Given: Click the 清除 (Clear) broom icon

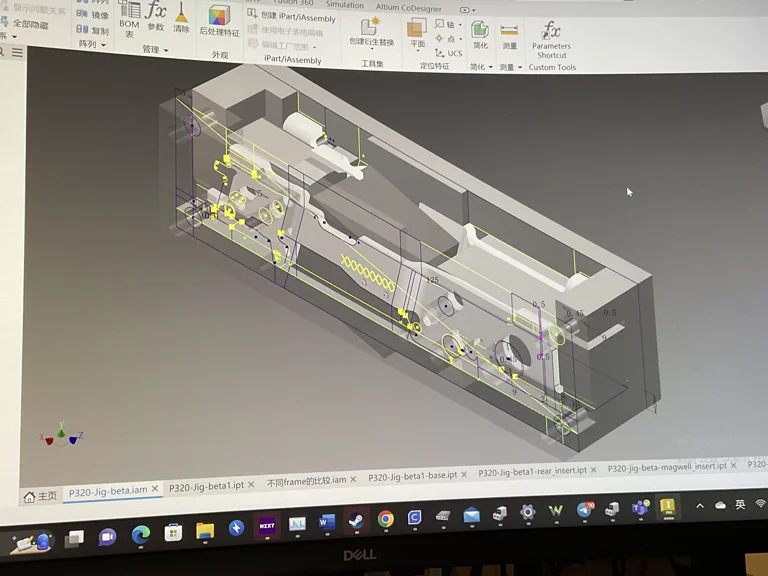Looking at the screenshot, I should pos(181,18).
